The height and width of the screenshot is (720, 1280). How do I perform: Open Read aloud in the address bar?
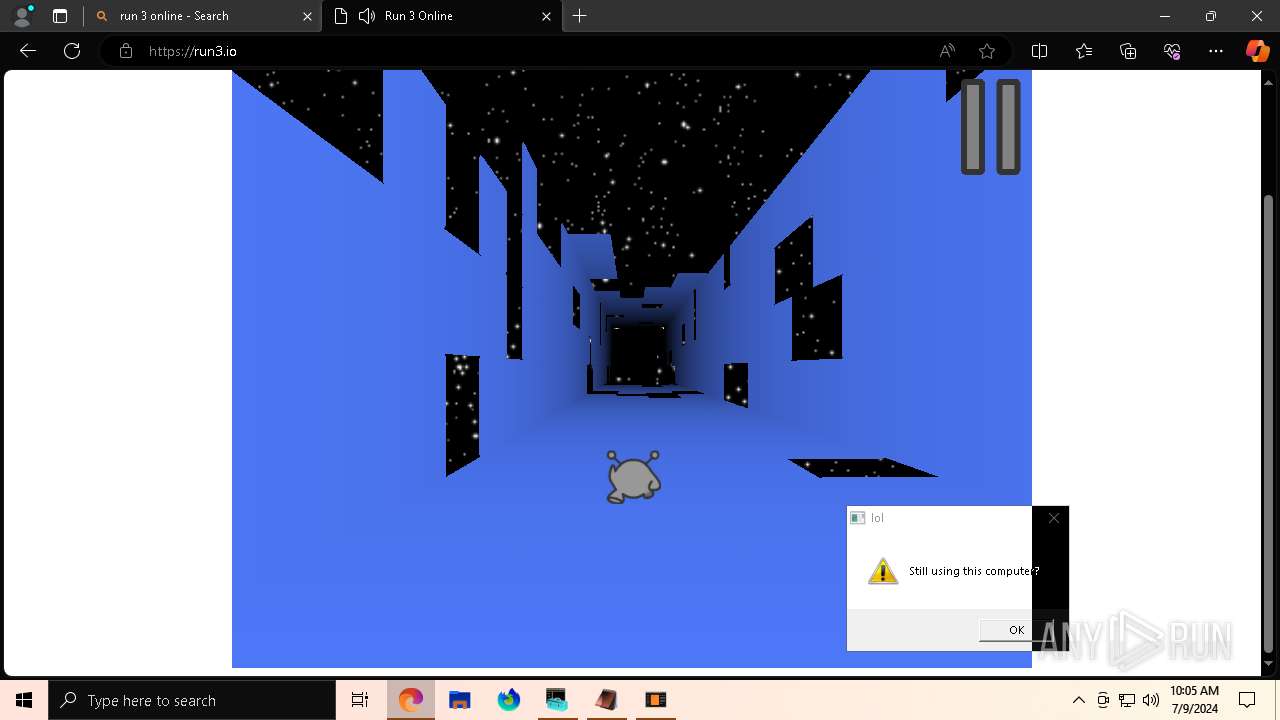click(x=947, y=51)
